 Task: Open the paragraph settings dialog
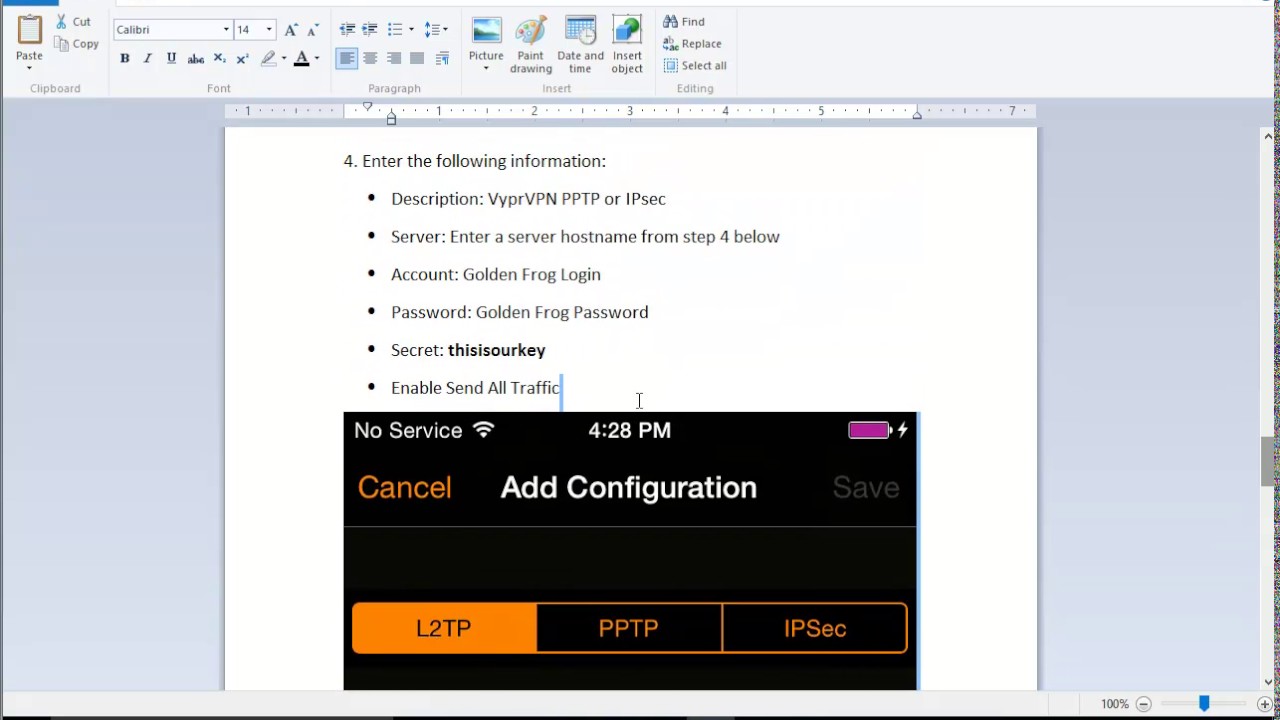coord(442,59)
